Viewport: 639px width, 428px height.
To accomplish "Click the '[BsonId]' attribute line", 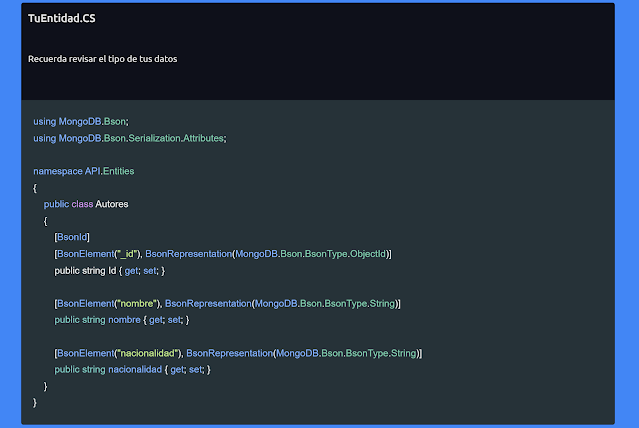I will [72, 237].
